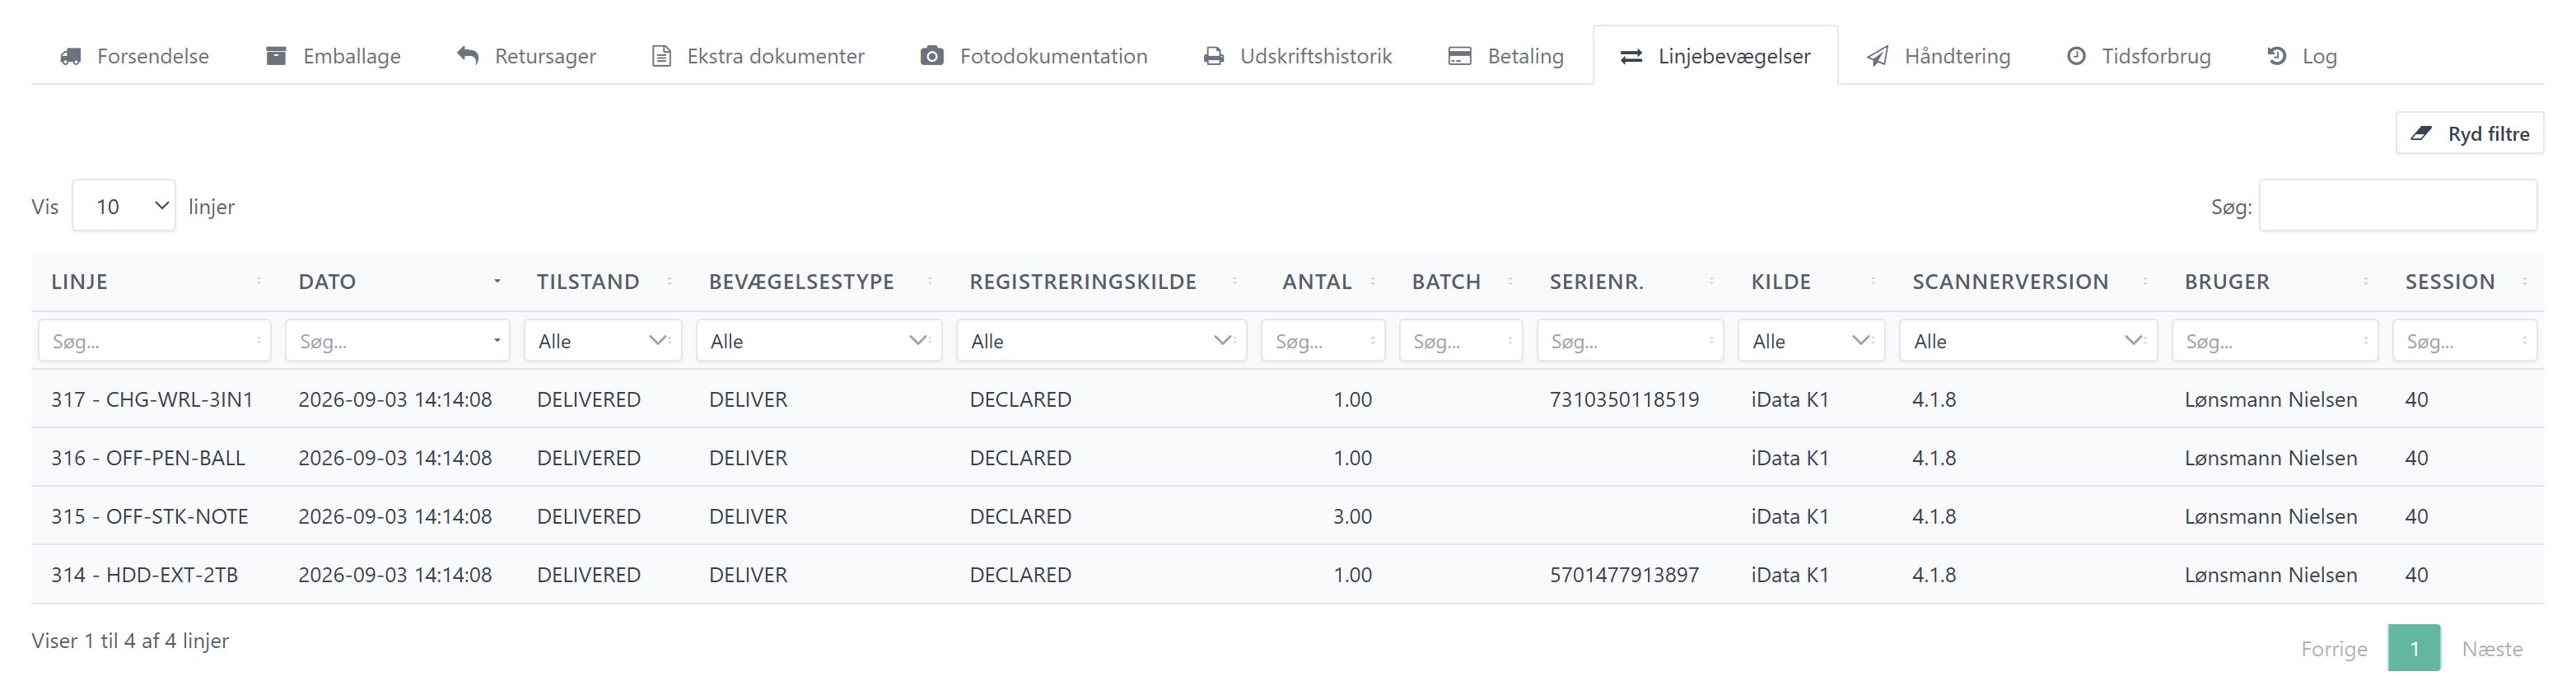
Task: Click the SESSION column search field
Action: click(2464, 341)
